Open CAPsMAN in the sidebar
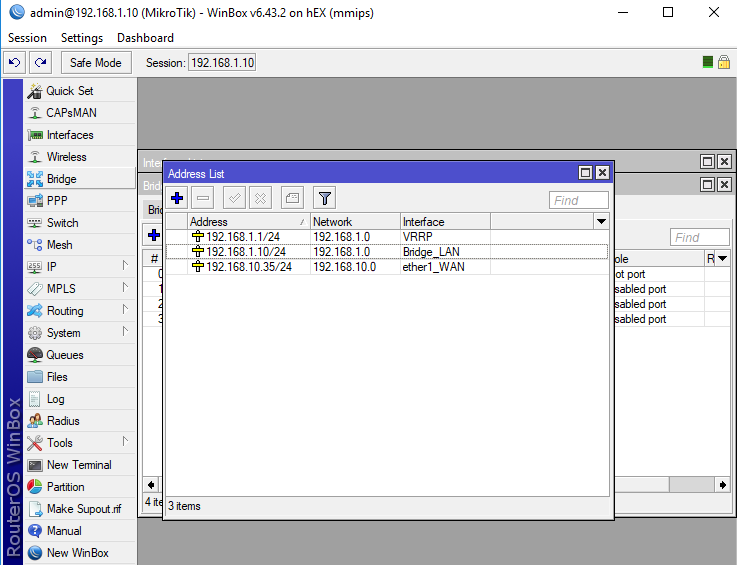This screenshot has height=565, width=737. pos(80,113)
